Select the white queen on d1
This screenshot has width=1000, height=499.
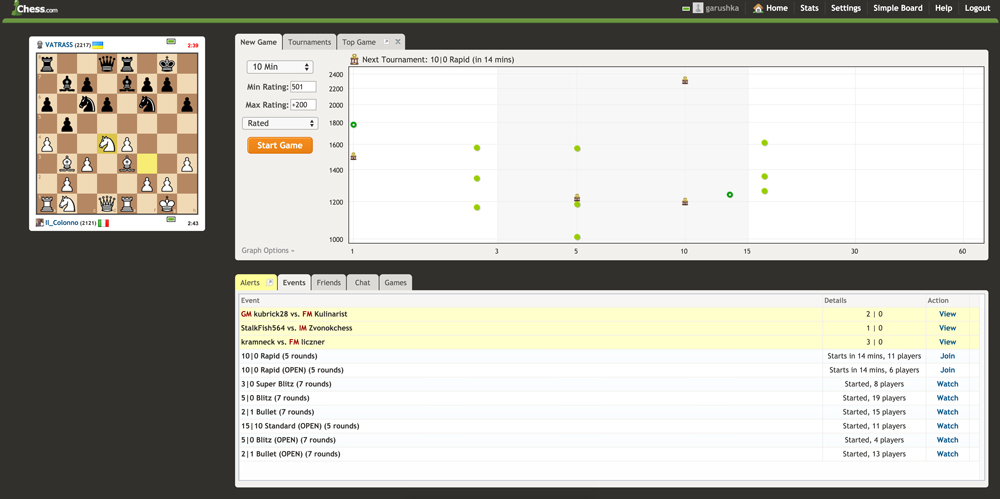tap(107, 204)
